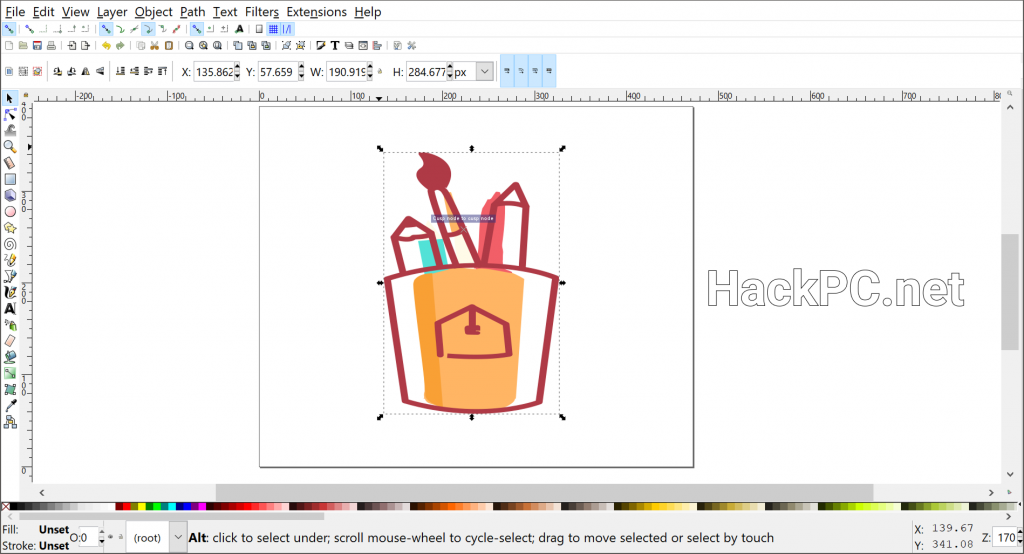Select the Ellipse circle tool

(x=10, y=212)
